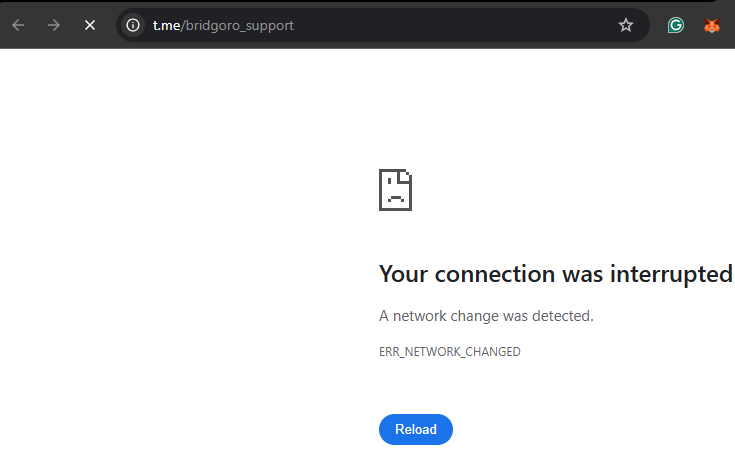Select the ERR_NETWORK_CHANGED error code
This screenshot has width=735, height=464.
click(x=450, y=352)
